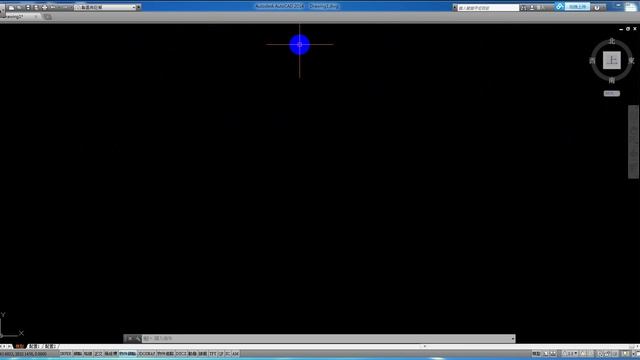Click the Isolate Objects icon in status bar

point(625,353)
